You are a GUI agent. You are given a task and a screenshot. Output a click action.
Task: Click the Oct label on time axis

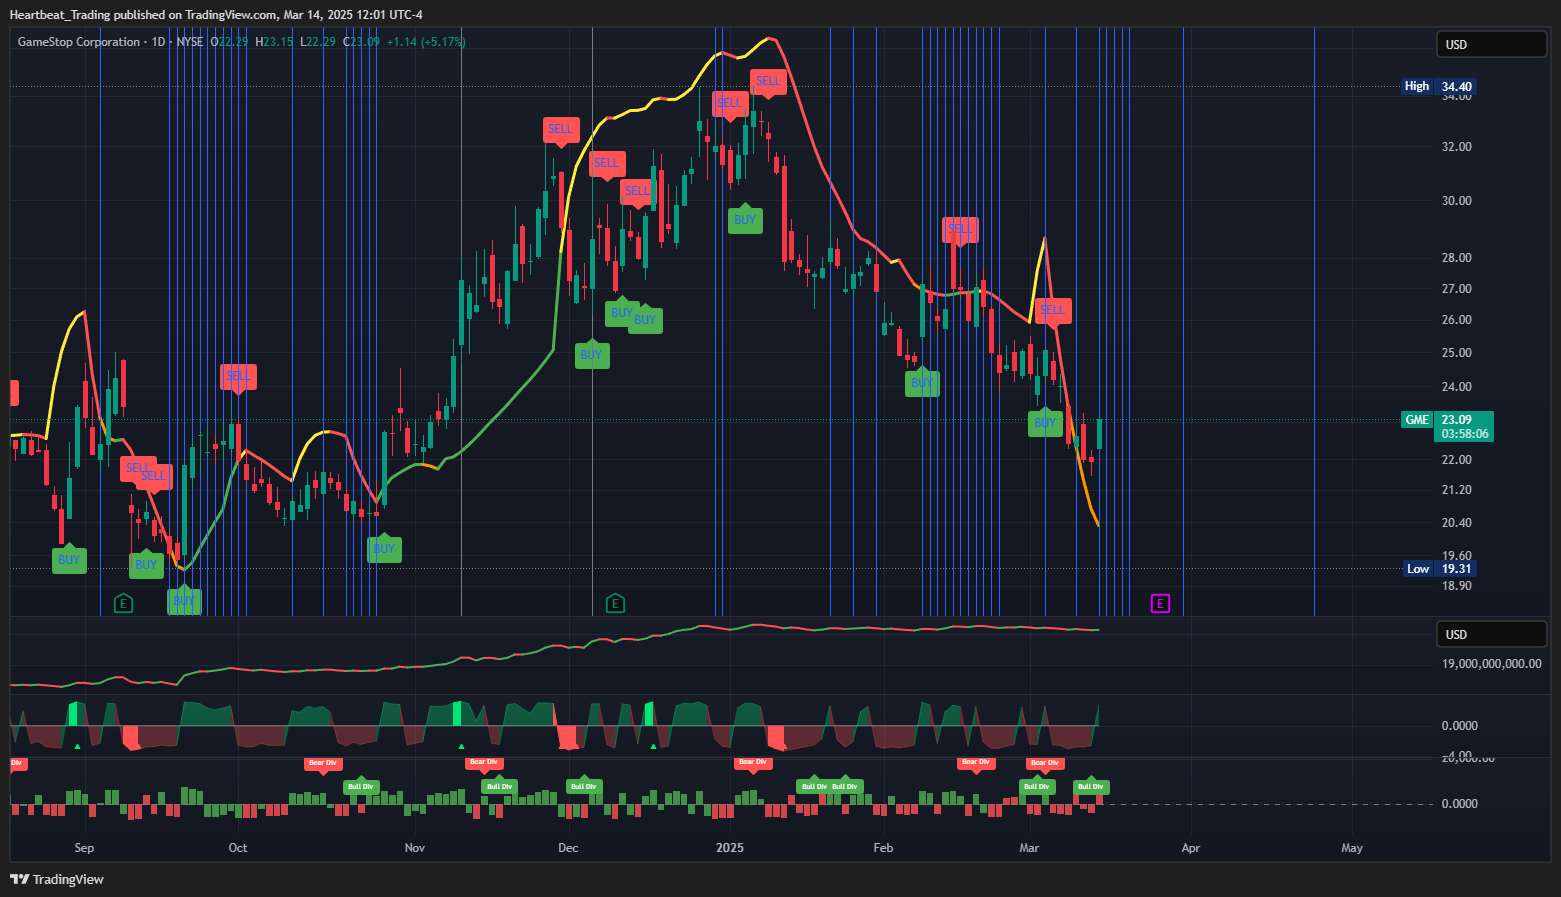(238, 848)
